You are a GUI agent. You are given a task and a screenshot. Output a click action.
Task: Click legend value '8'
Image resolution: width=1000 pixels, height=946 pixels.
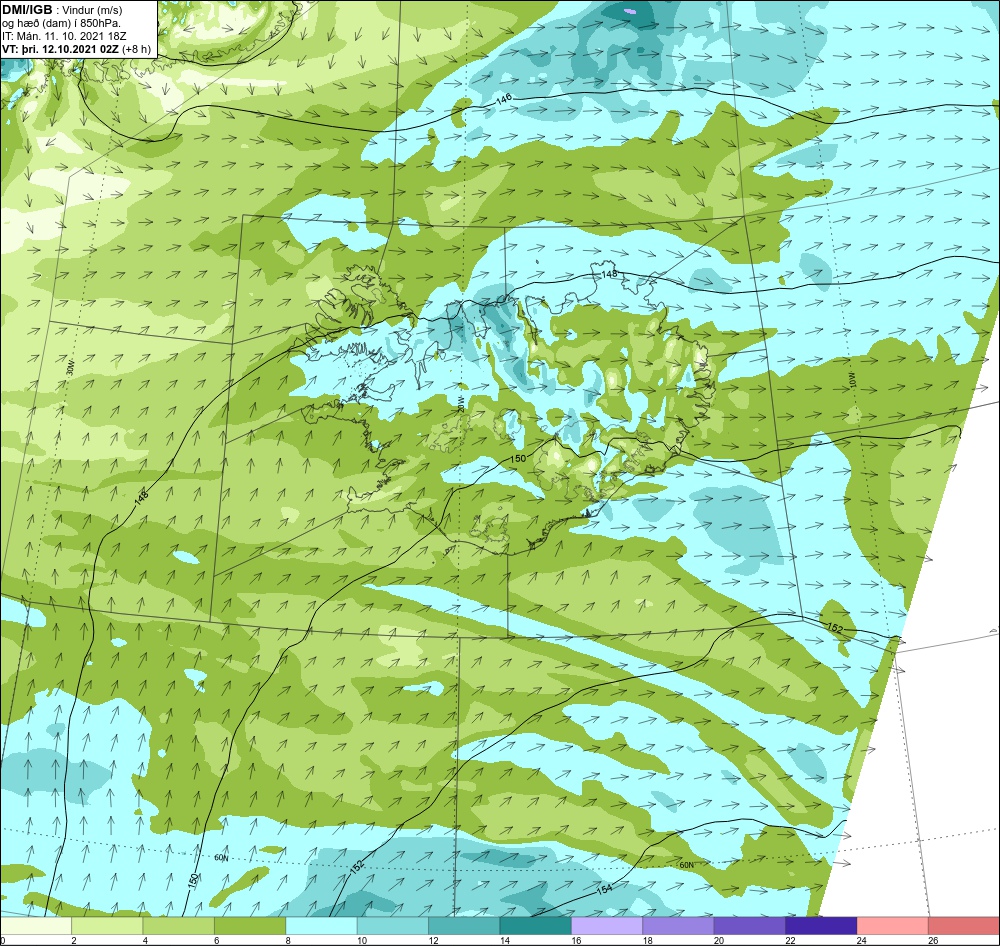click(x=288, y=940)
